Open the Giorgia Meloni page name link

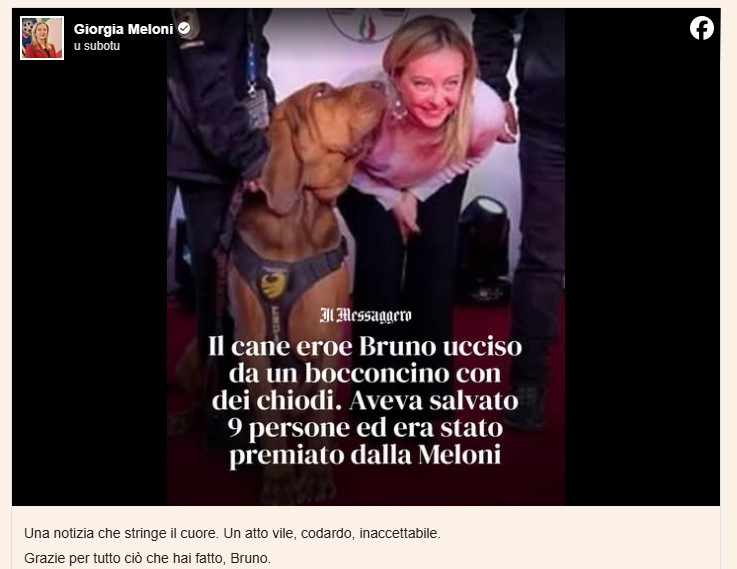click(x=124, y=29)
